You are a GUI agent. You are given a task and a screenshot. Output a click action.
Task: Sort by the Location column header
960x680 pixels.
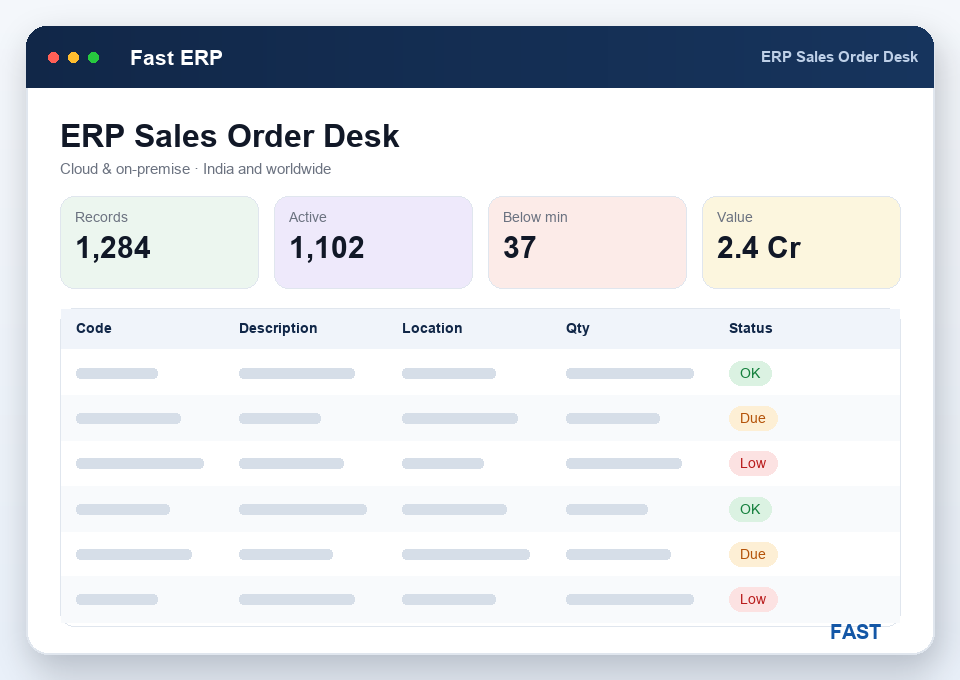(x=432, y=328)
